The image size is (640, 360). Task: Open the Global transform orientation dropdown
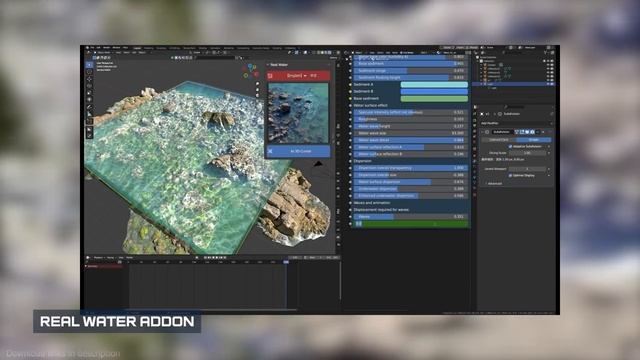[197, 53]
